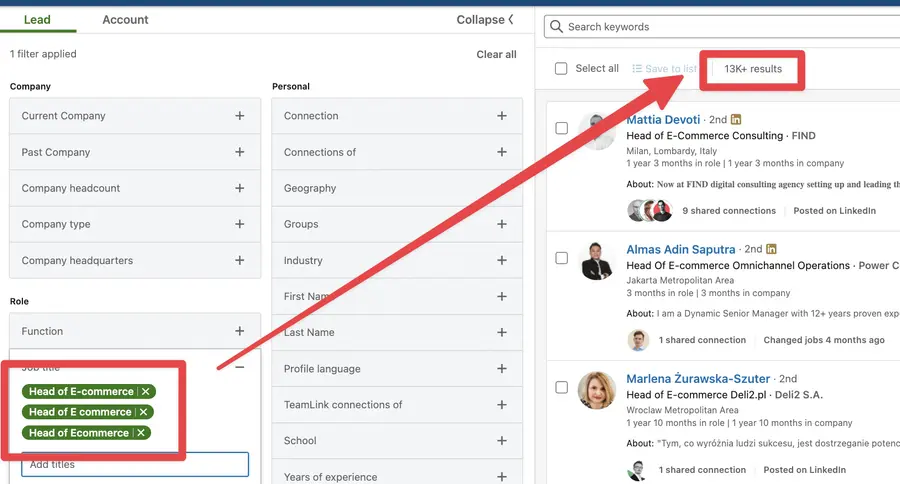Click Posted on LinkedIn for Marlena
Screen dimensions: 900x484
coord(805,470)
